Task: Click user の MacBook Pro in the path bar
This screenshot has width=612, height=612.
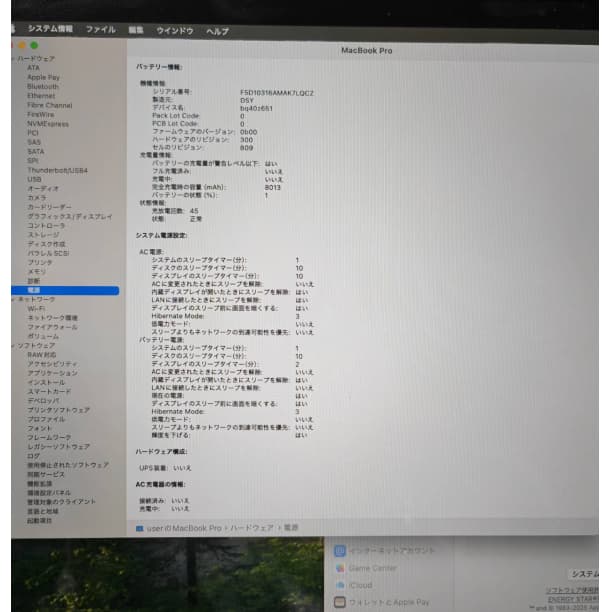Action: tap(184, 528)
